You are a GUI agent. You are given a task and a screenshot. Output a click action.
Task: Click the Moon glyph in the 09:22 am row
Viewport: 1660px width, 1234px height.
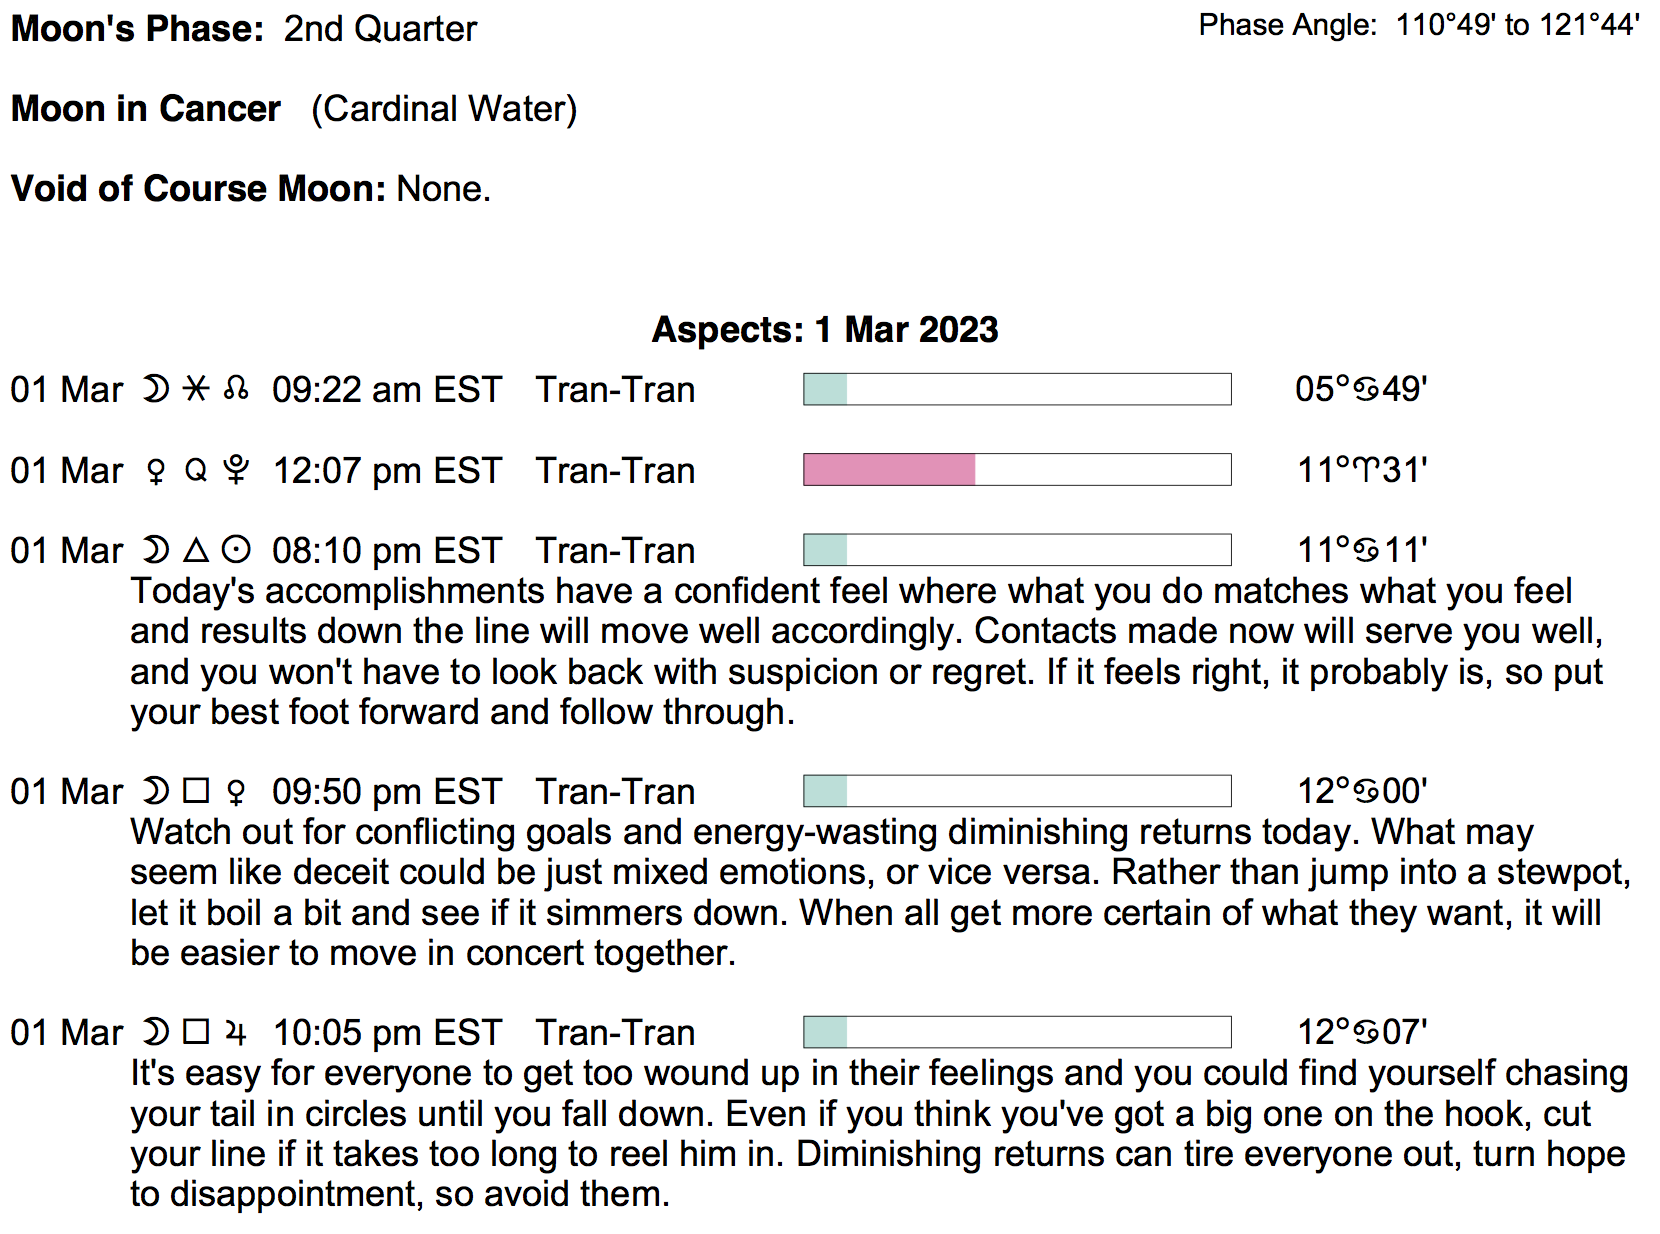[156, 389]
